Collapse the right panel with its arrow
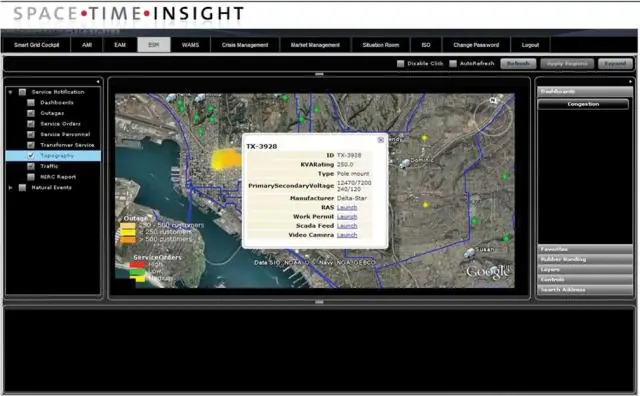Image resolution: width=640 pixels, height=396 pixels. (x=631, y=82)
